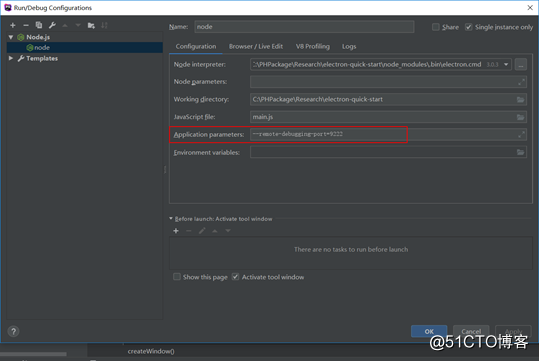Confirm with the OK button
Image resolution: width=539 pixels, height=361 pixels.
click(x=429, y=331)
